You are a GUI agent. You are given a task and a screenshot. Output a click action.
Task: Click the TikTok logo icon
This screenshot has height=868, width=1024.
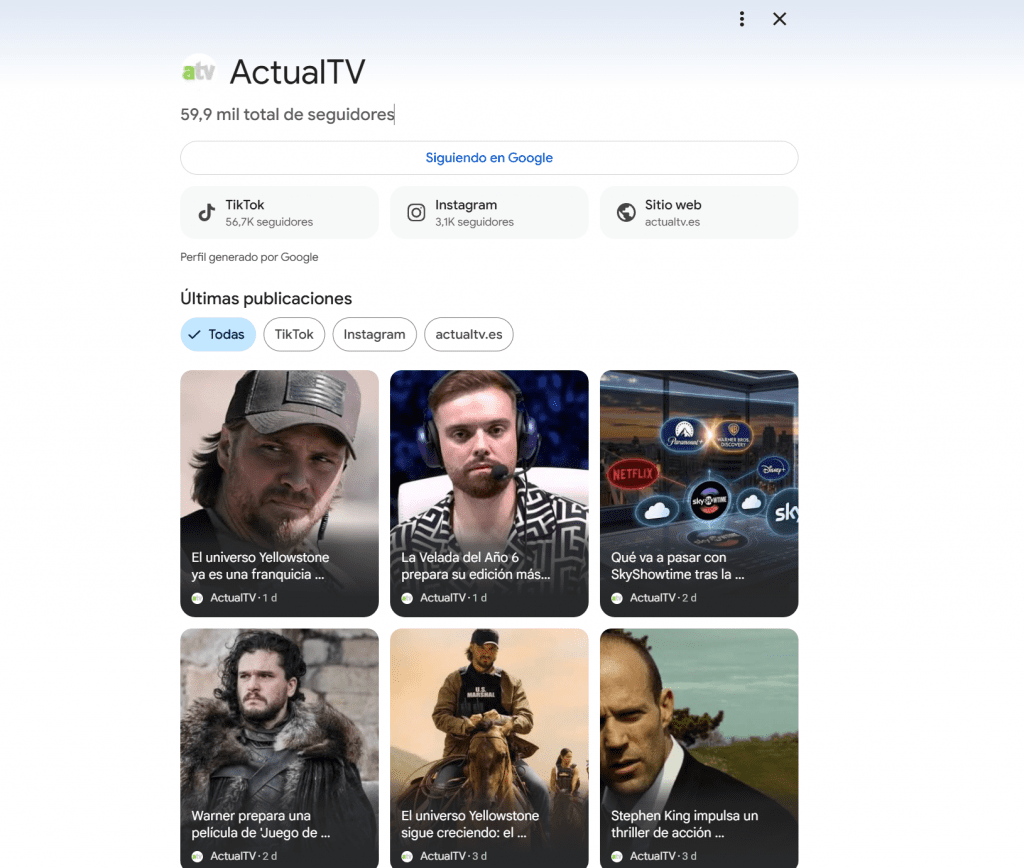207,212
